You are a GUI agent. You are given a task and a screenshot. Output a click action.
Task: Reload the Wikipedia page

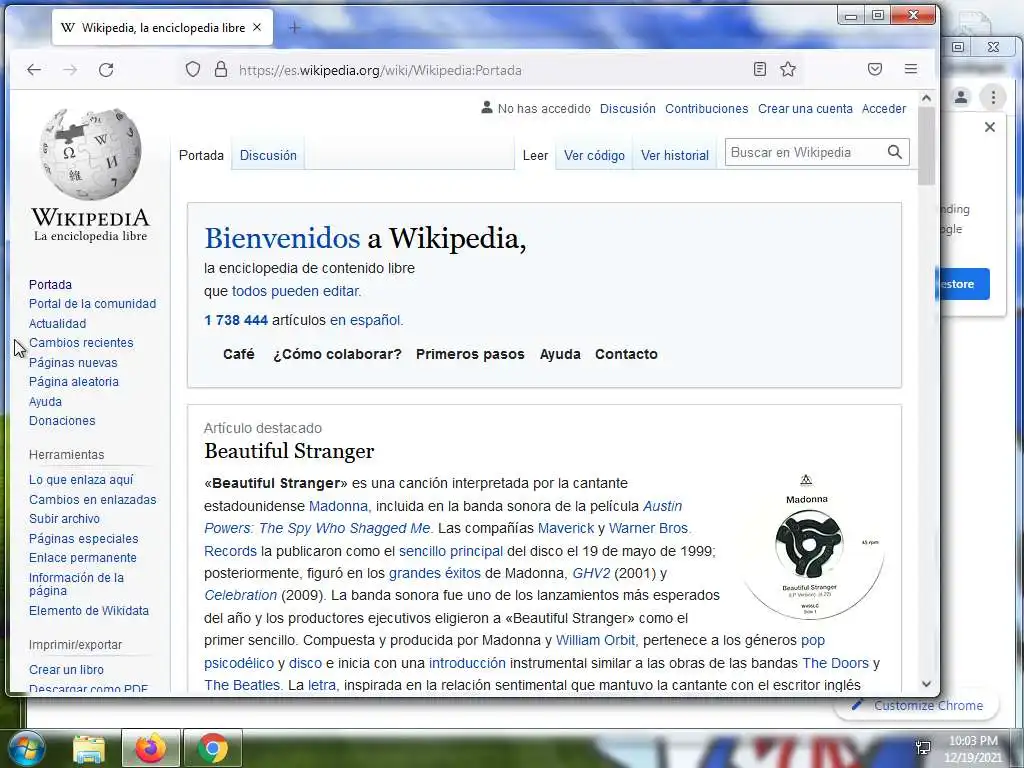point(106,70)
